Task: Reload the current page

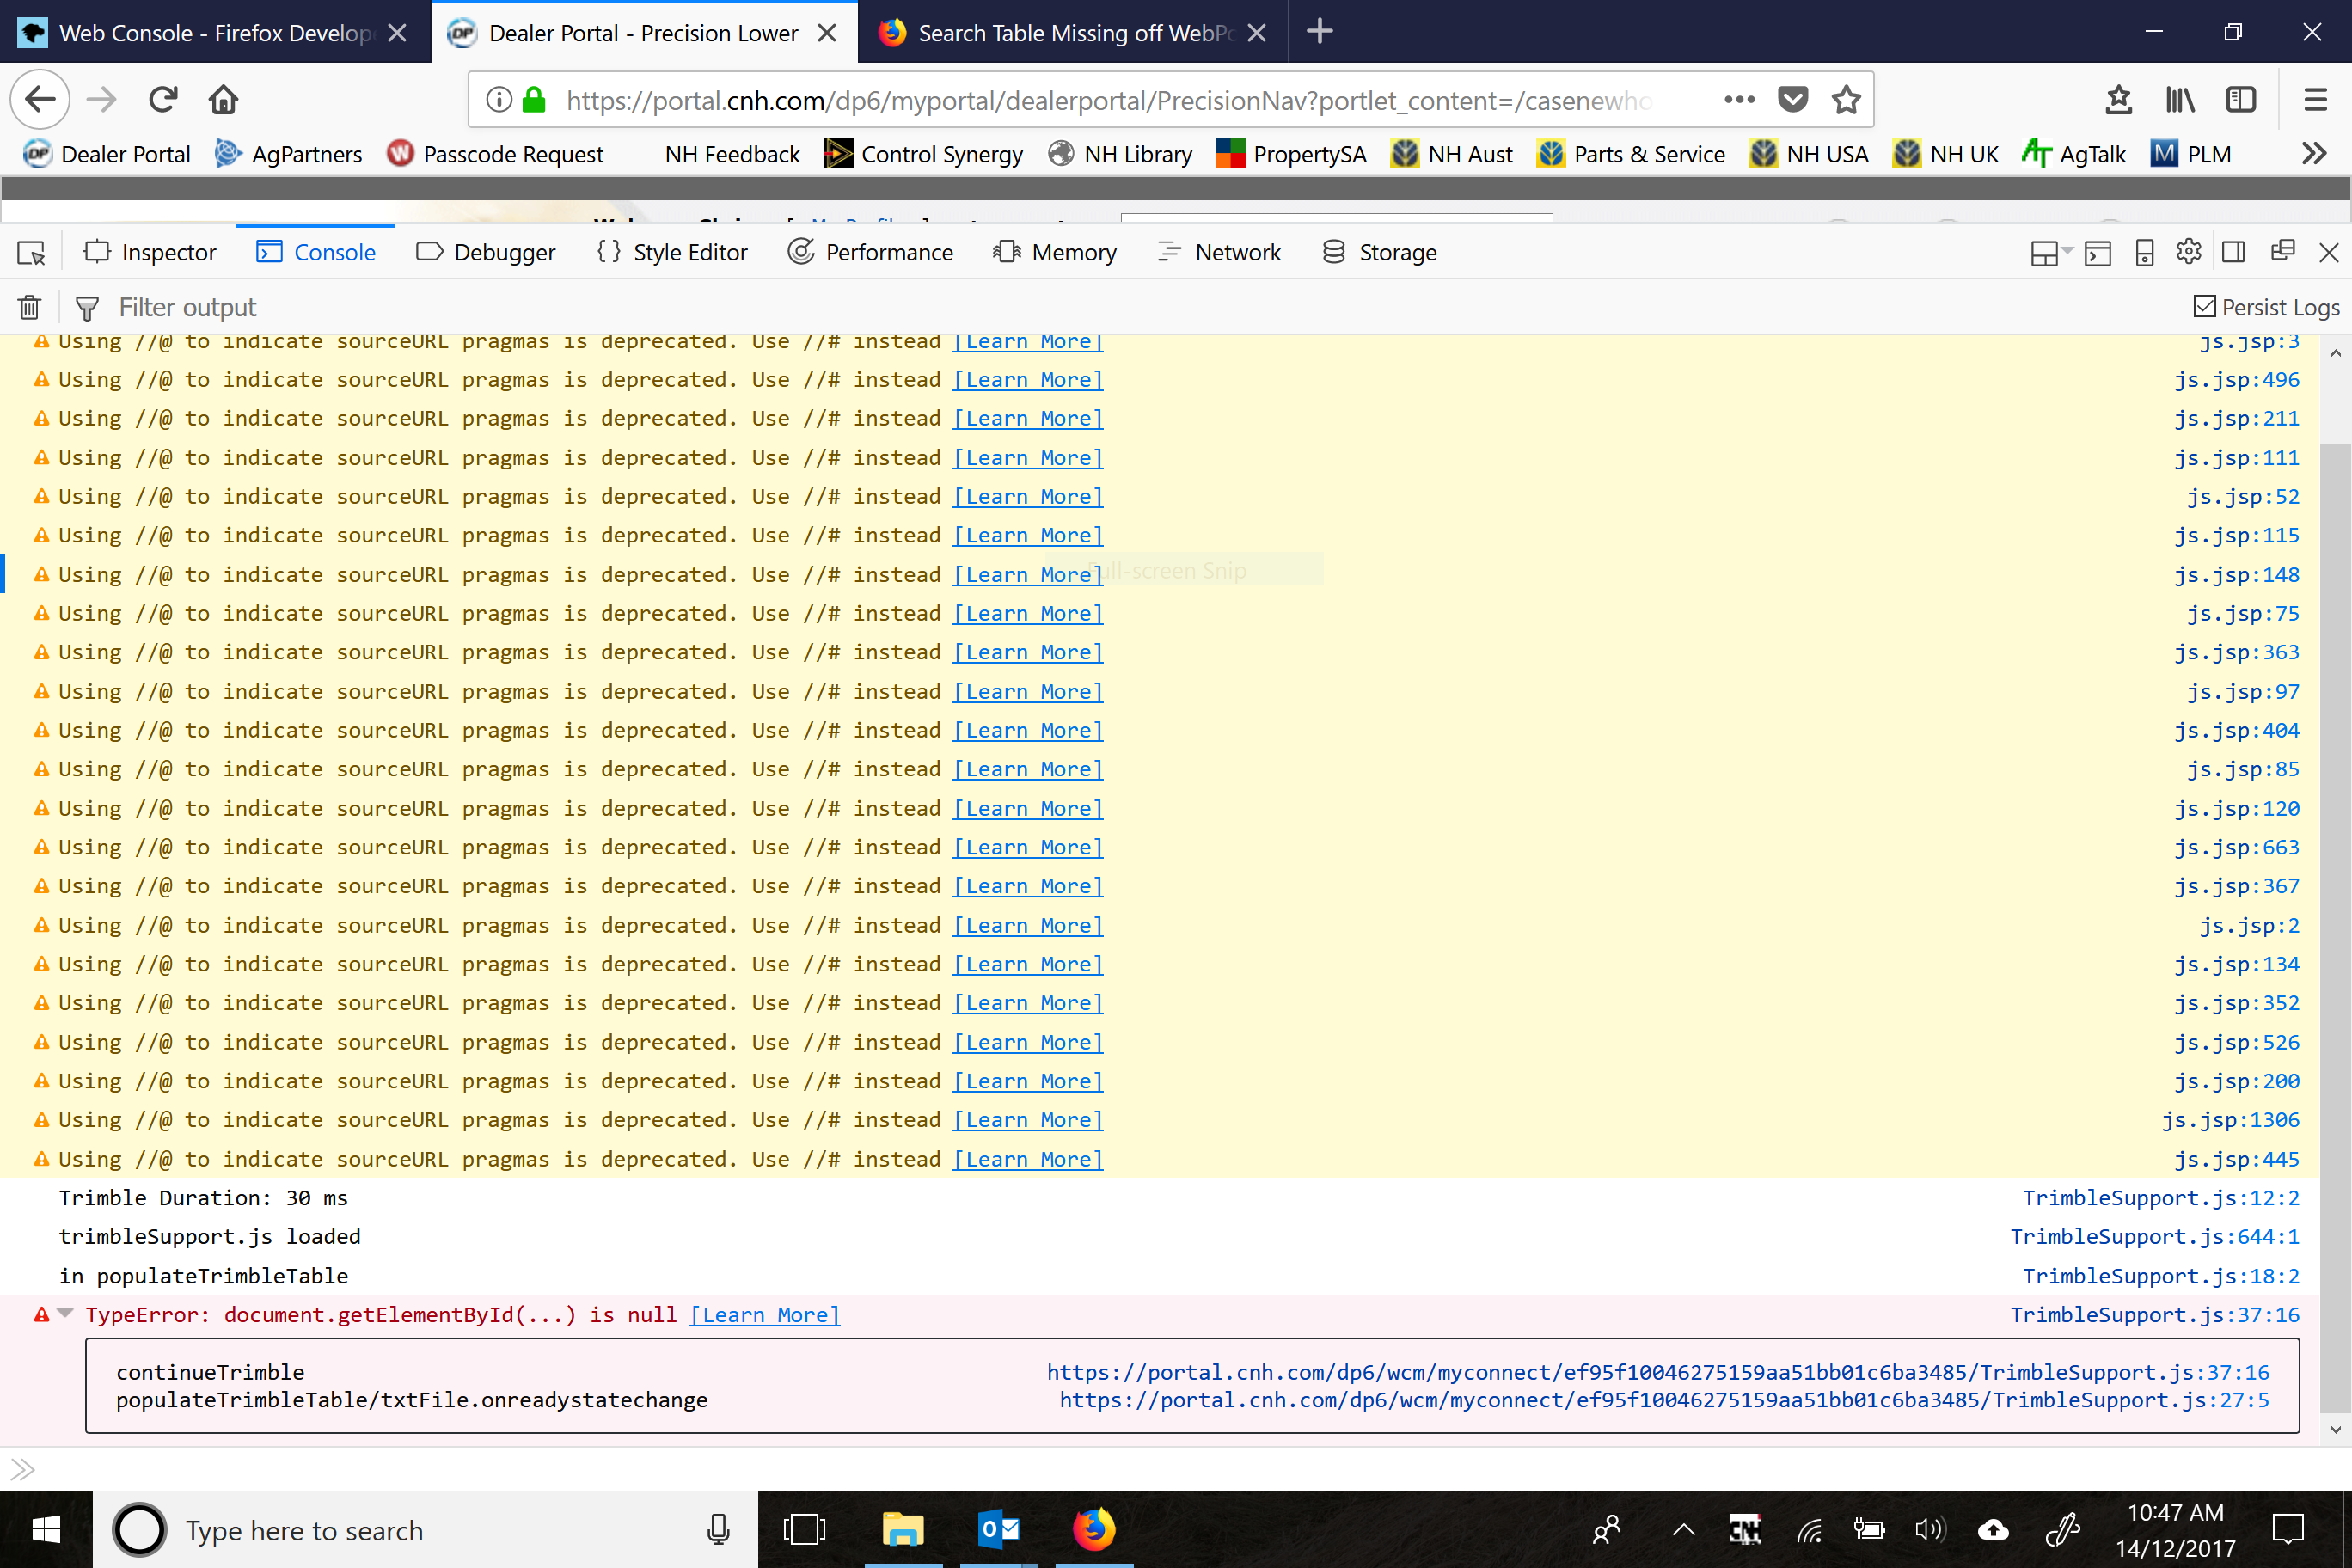Action: point(163,100)
